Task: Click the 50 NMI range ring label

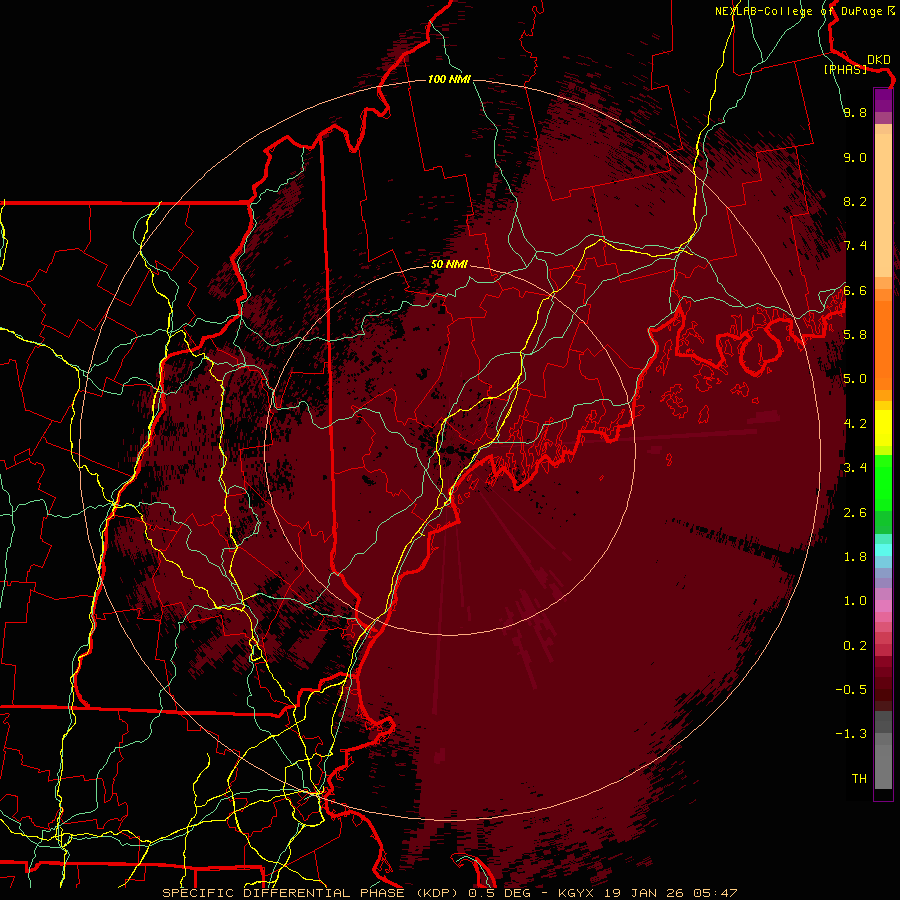Action: coord(449,265)
